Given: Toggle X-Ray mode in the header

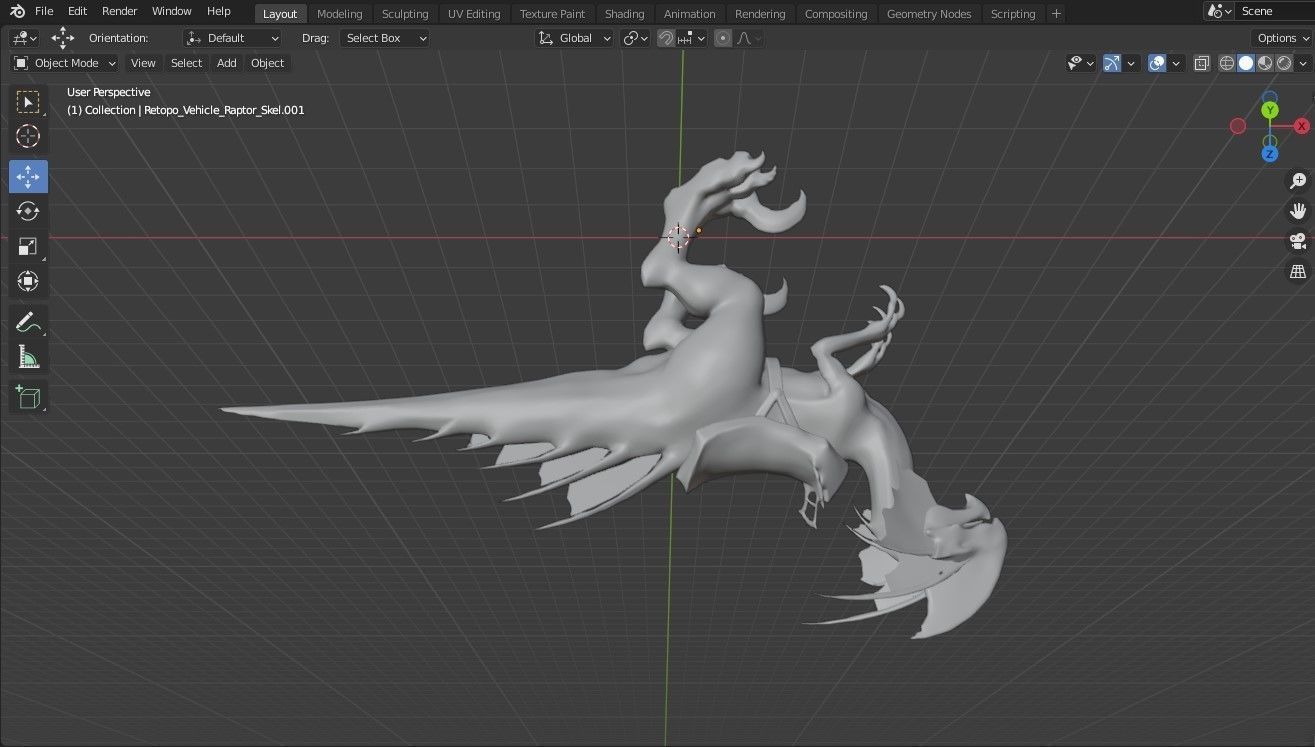Looking at the screenshot, I should pyautogui.click(x=1201, y=63).
